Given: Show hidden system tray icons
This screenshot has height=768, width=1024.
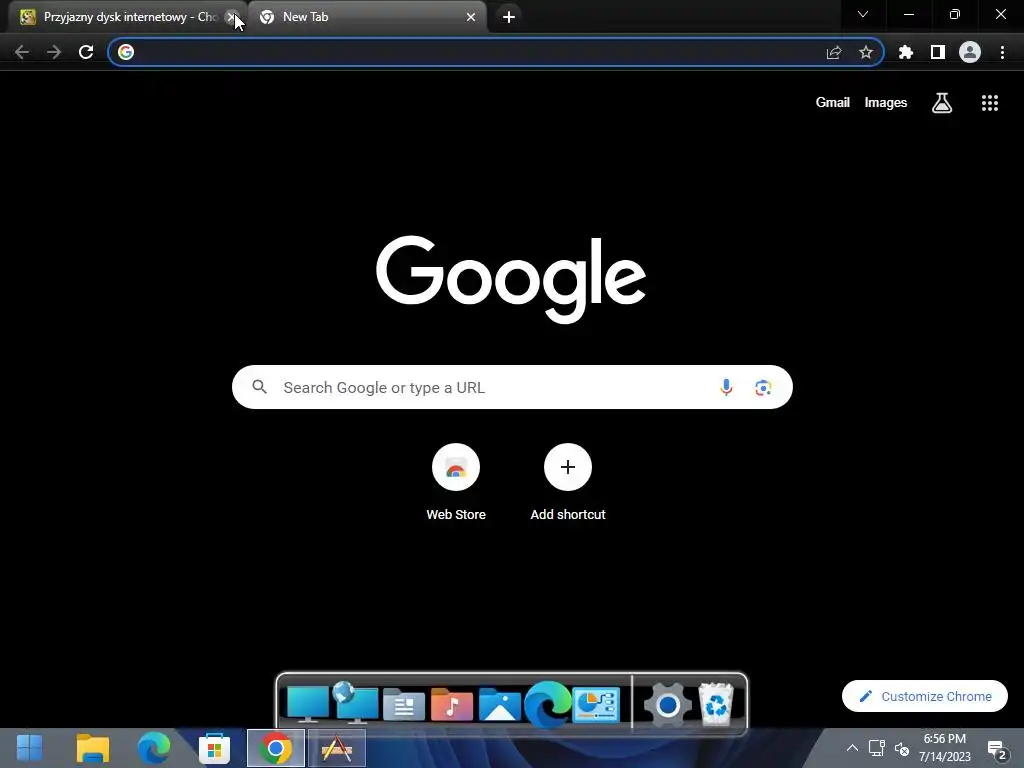Looking at the screenshot, I should click(852, 748).
